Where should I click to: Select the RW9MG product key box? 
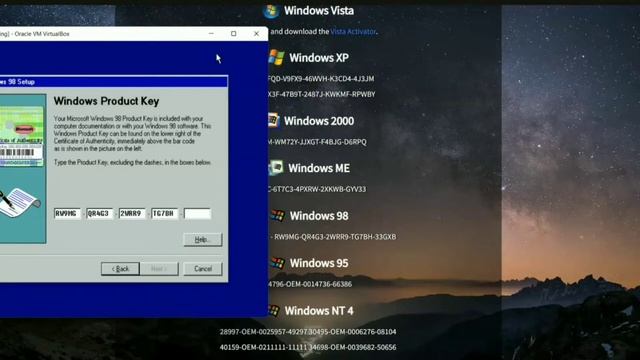coord(67,213)
